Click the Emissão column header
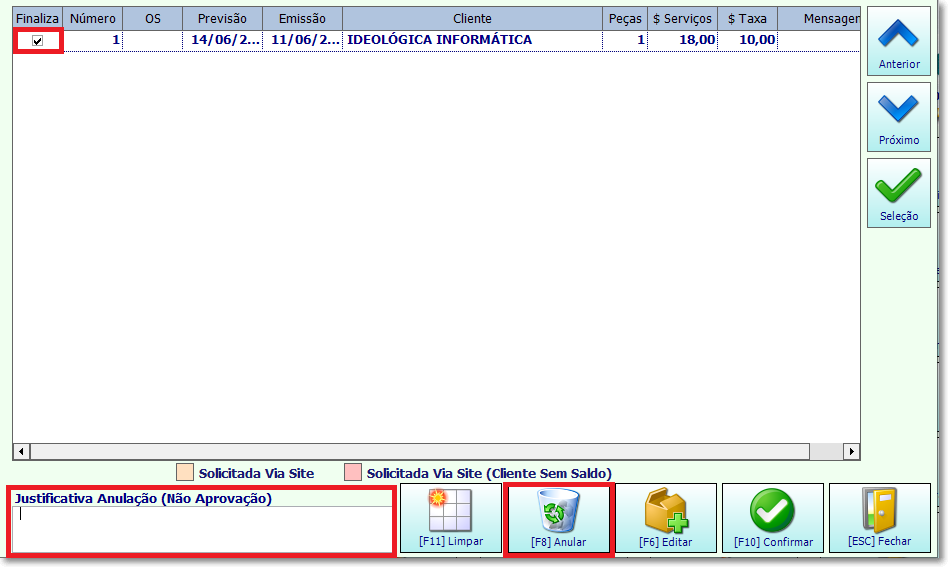 [302, 19]
